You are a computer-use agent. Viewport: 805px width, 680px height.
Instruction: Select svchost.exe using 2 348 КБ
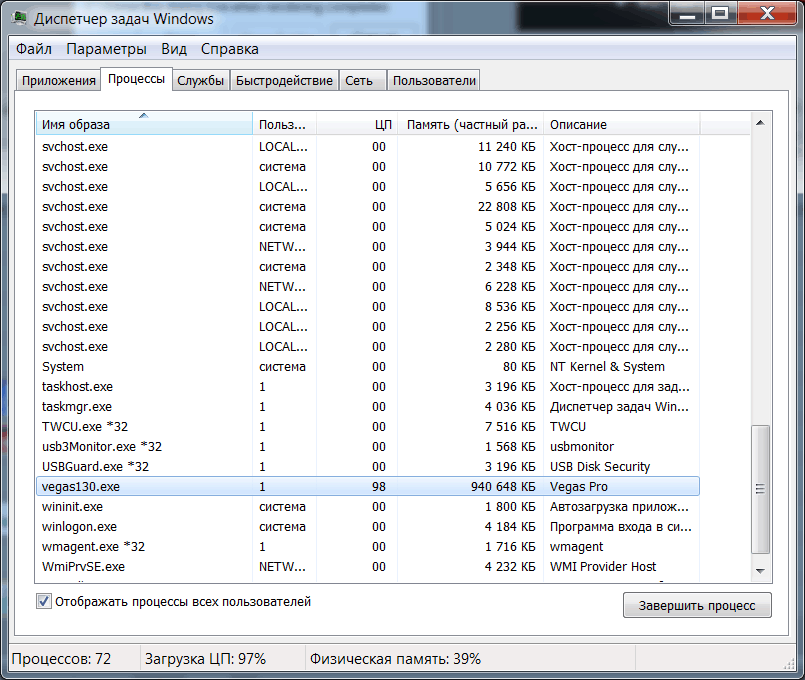368,267
